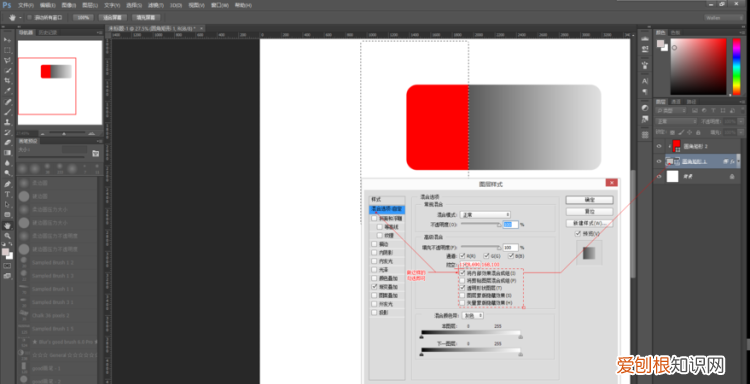Open the 滤镜 menu
Image resolution: width=750 pixels, height=384 pixels.
tap(155, 5)
